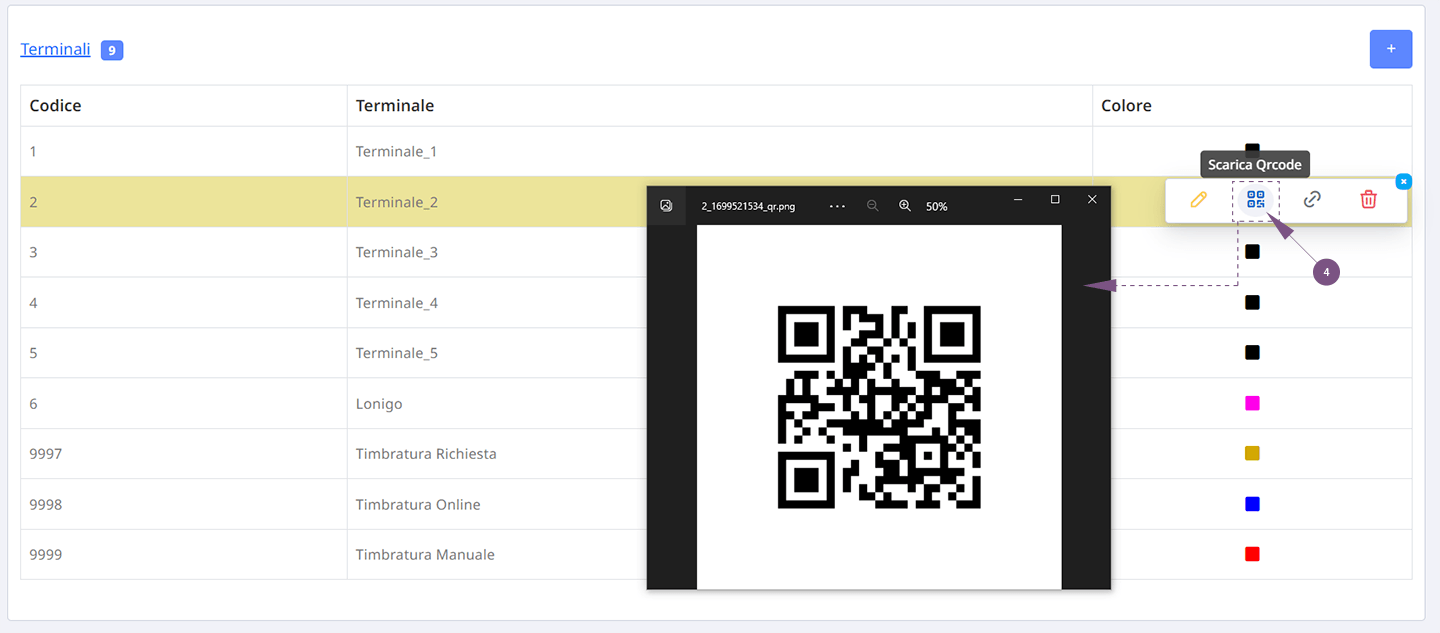Select the Timbratura Richiesta name cell

pos(426,454)
